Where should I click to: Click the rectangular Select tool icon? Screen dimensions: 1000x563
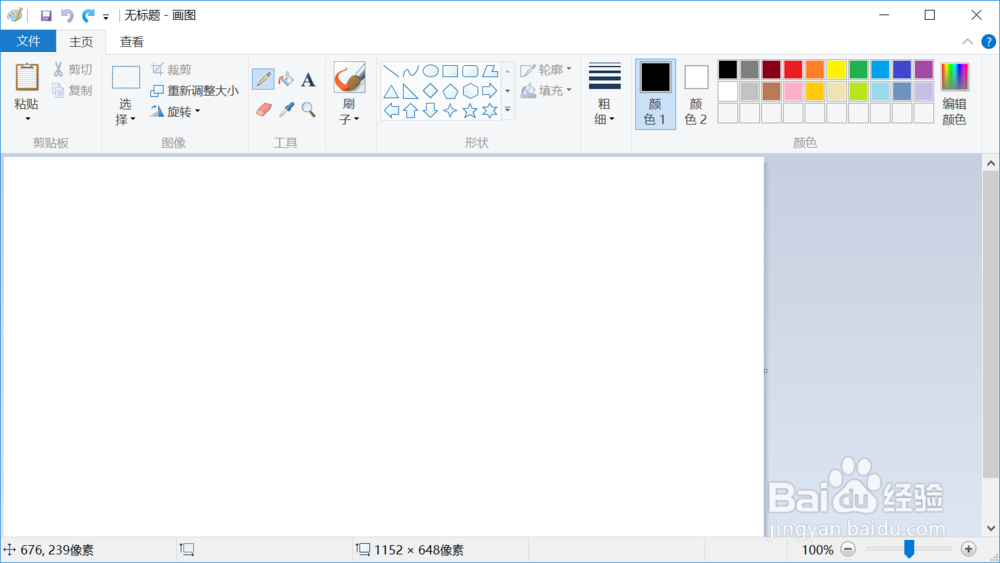(126, 78)
